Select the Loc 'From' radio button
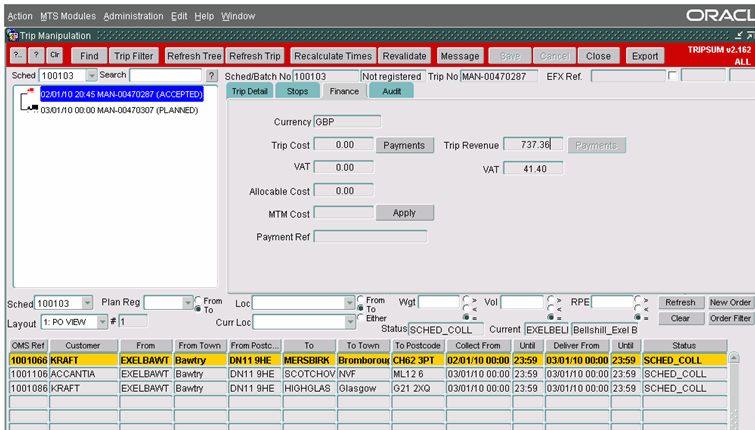755x430 pixels. click(x=361, y=300)
